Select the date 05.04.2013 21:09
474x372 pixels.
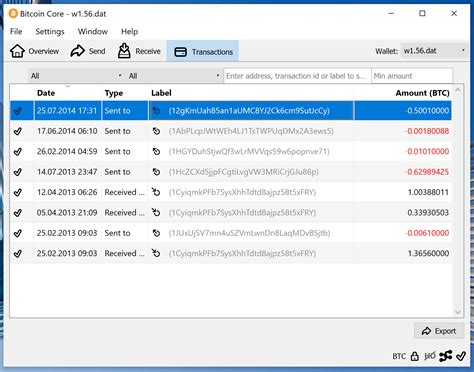click(x=67, y=213)
